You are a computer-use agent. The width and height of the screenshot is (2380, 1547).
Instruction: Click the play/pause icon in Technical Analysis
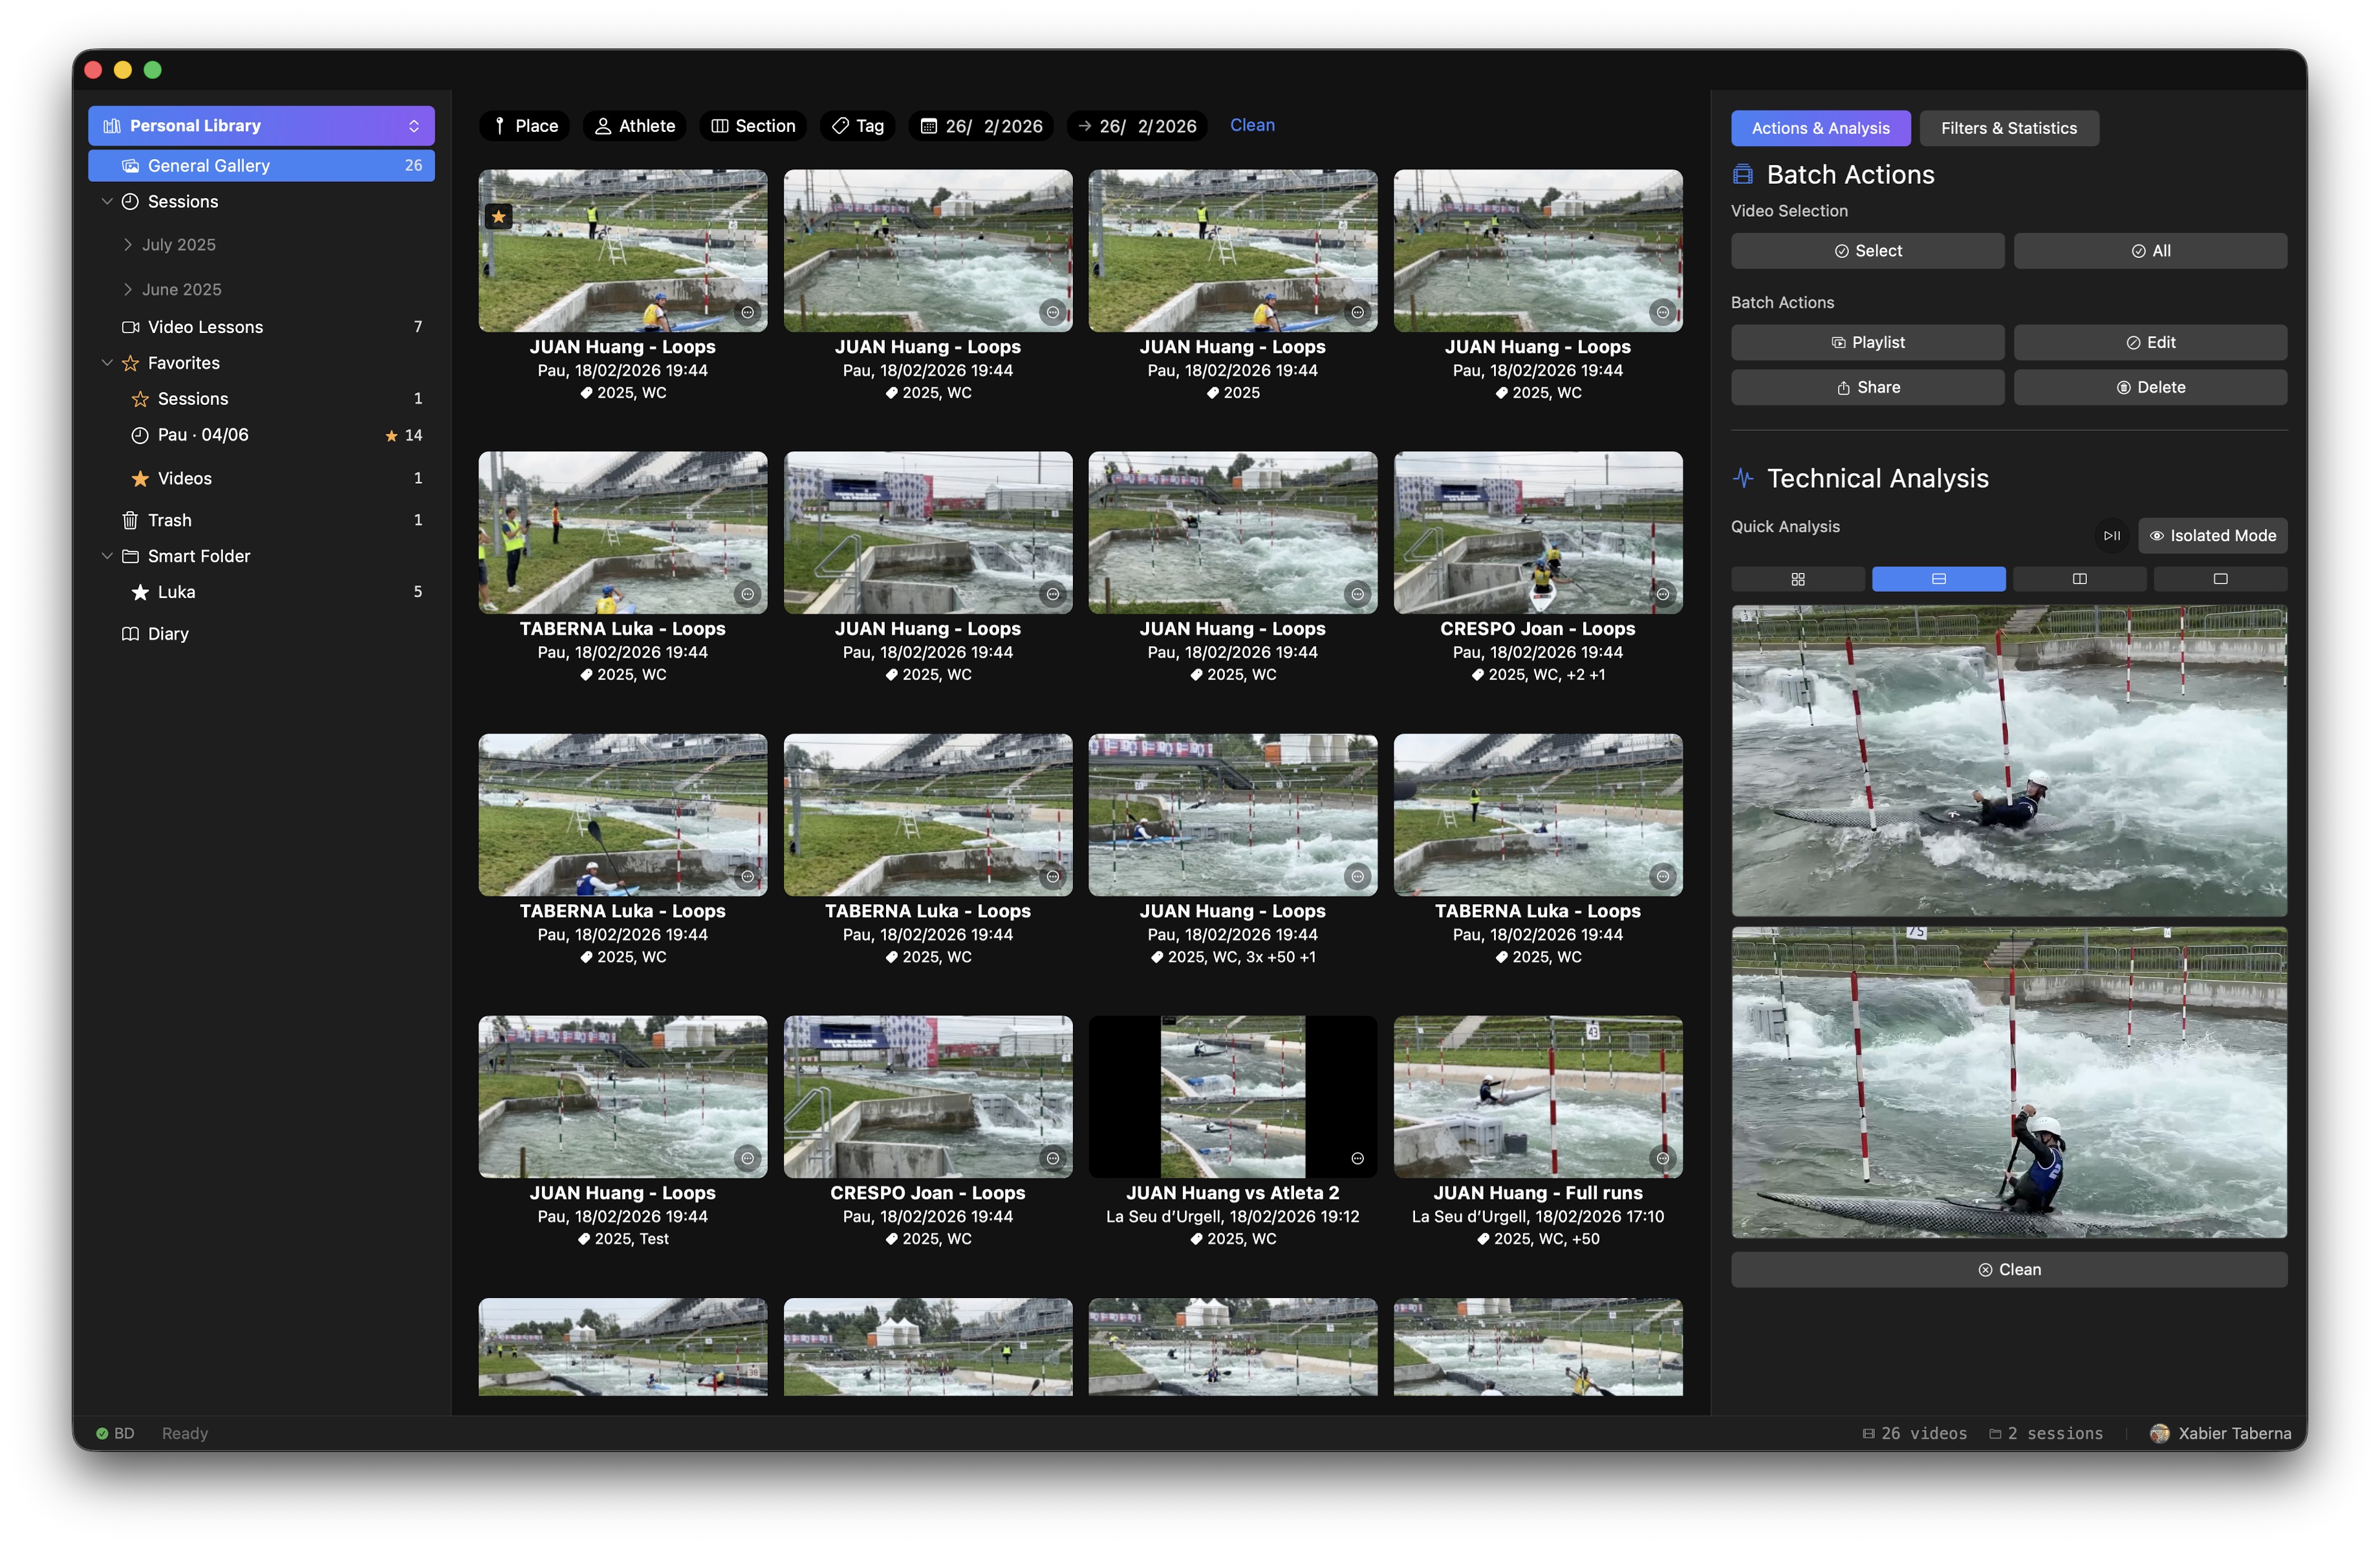[x=2112, y=536]
